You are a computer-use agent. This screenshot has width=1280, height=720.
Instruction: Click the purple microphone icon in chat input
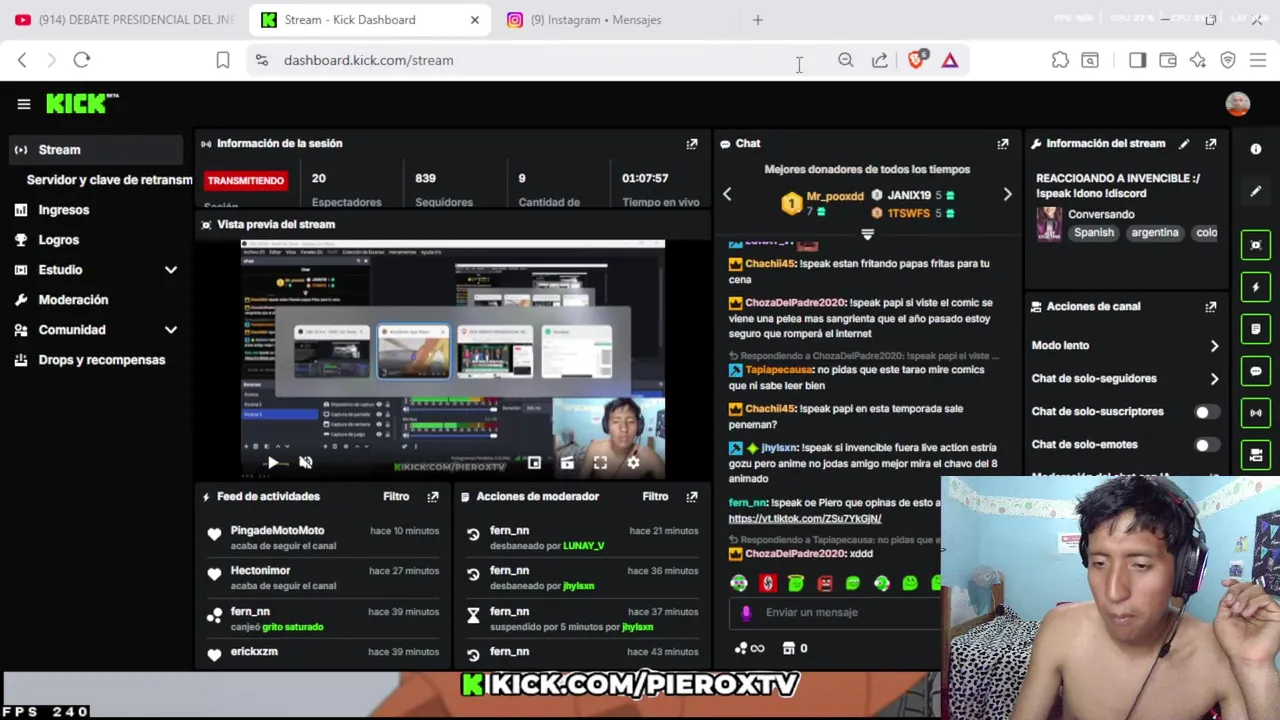click(x=746, y=613)
